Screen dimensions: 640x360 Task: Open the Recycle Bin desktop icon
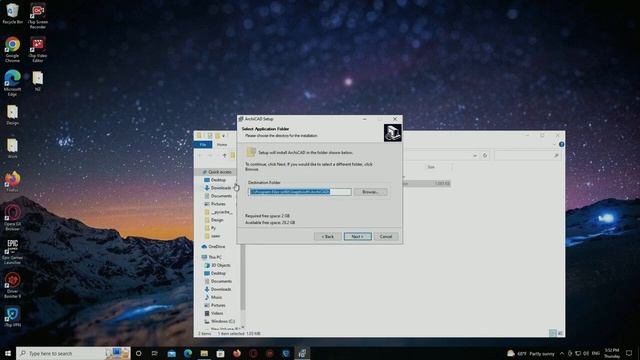pyautogui.click(x=12, y=13)
